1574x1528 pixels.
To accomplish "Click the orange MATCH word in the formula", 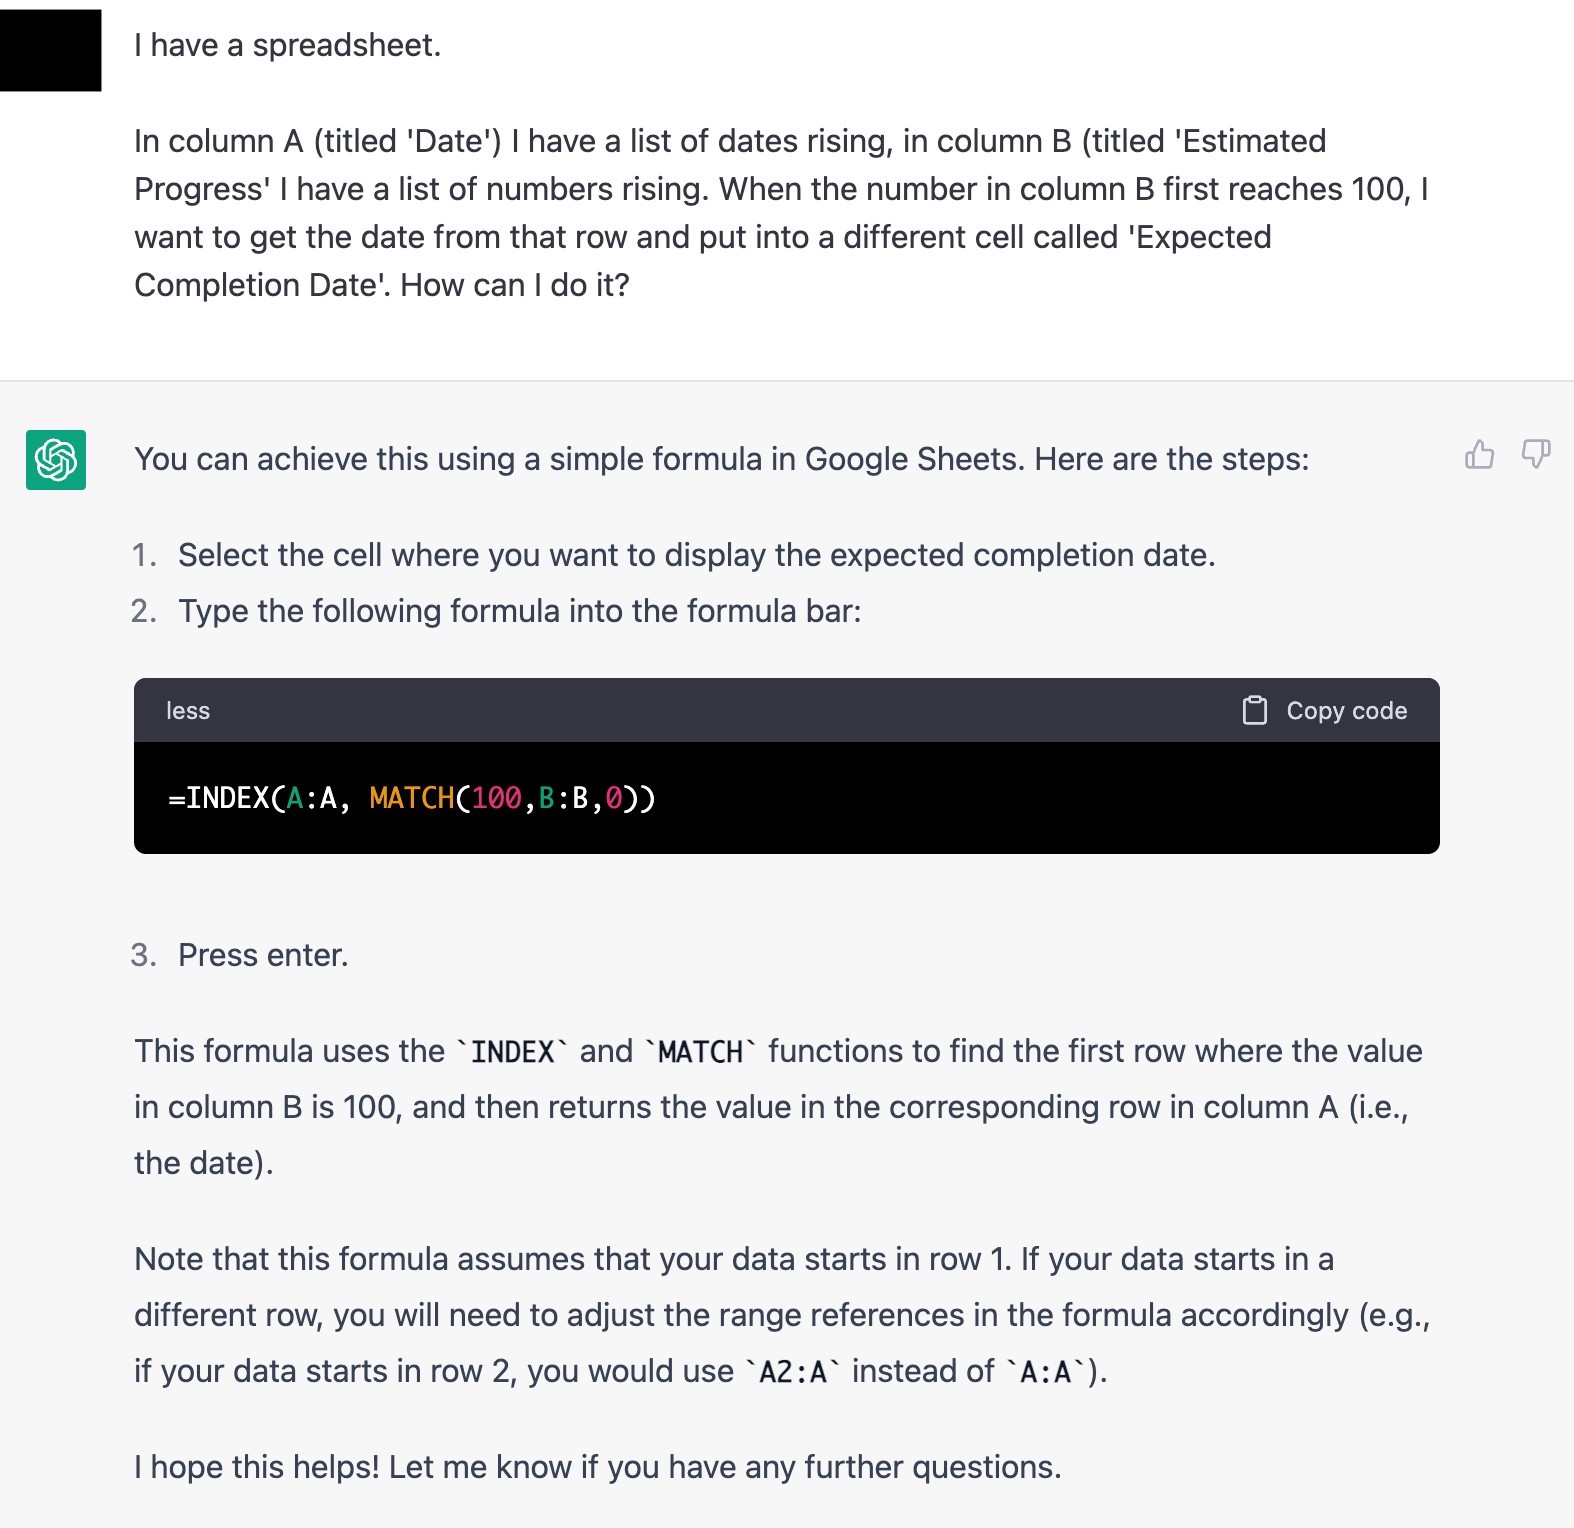I will [412, 798].
